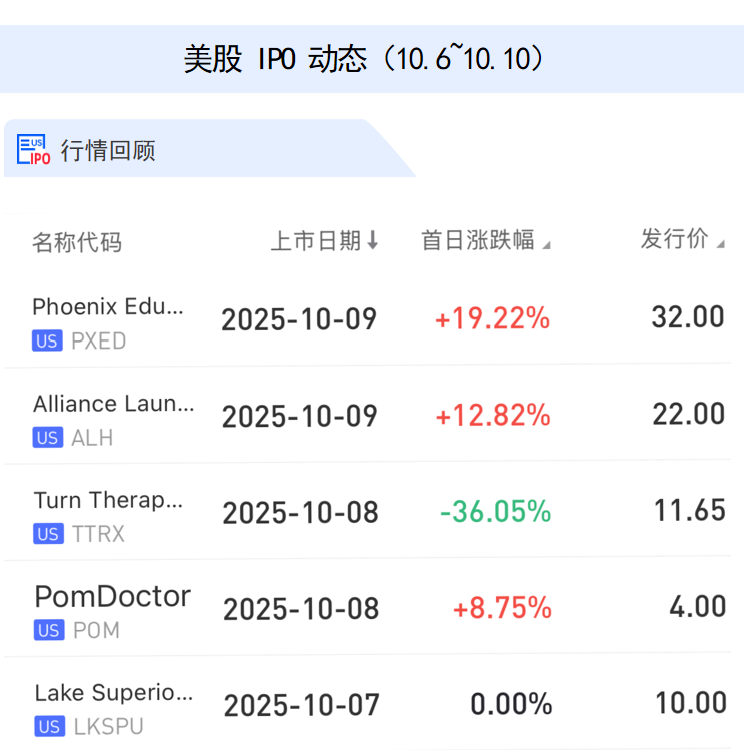
Task: Click the 名称代码 column header
Action: 77,242
